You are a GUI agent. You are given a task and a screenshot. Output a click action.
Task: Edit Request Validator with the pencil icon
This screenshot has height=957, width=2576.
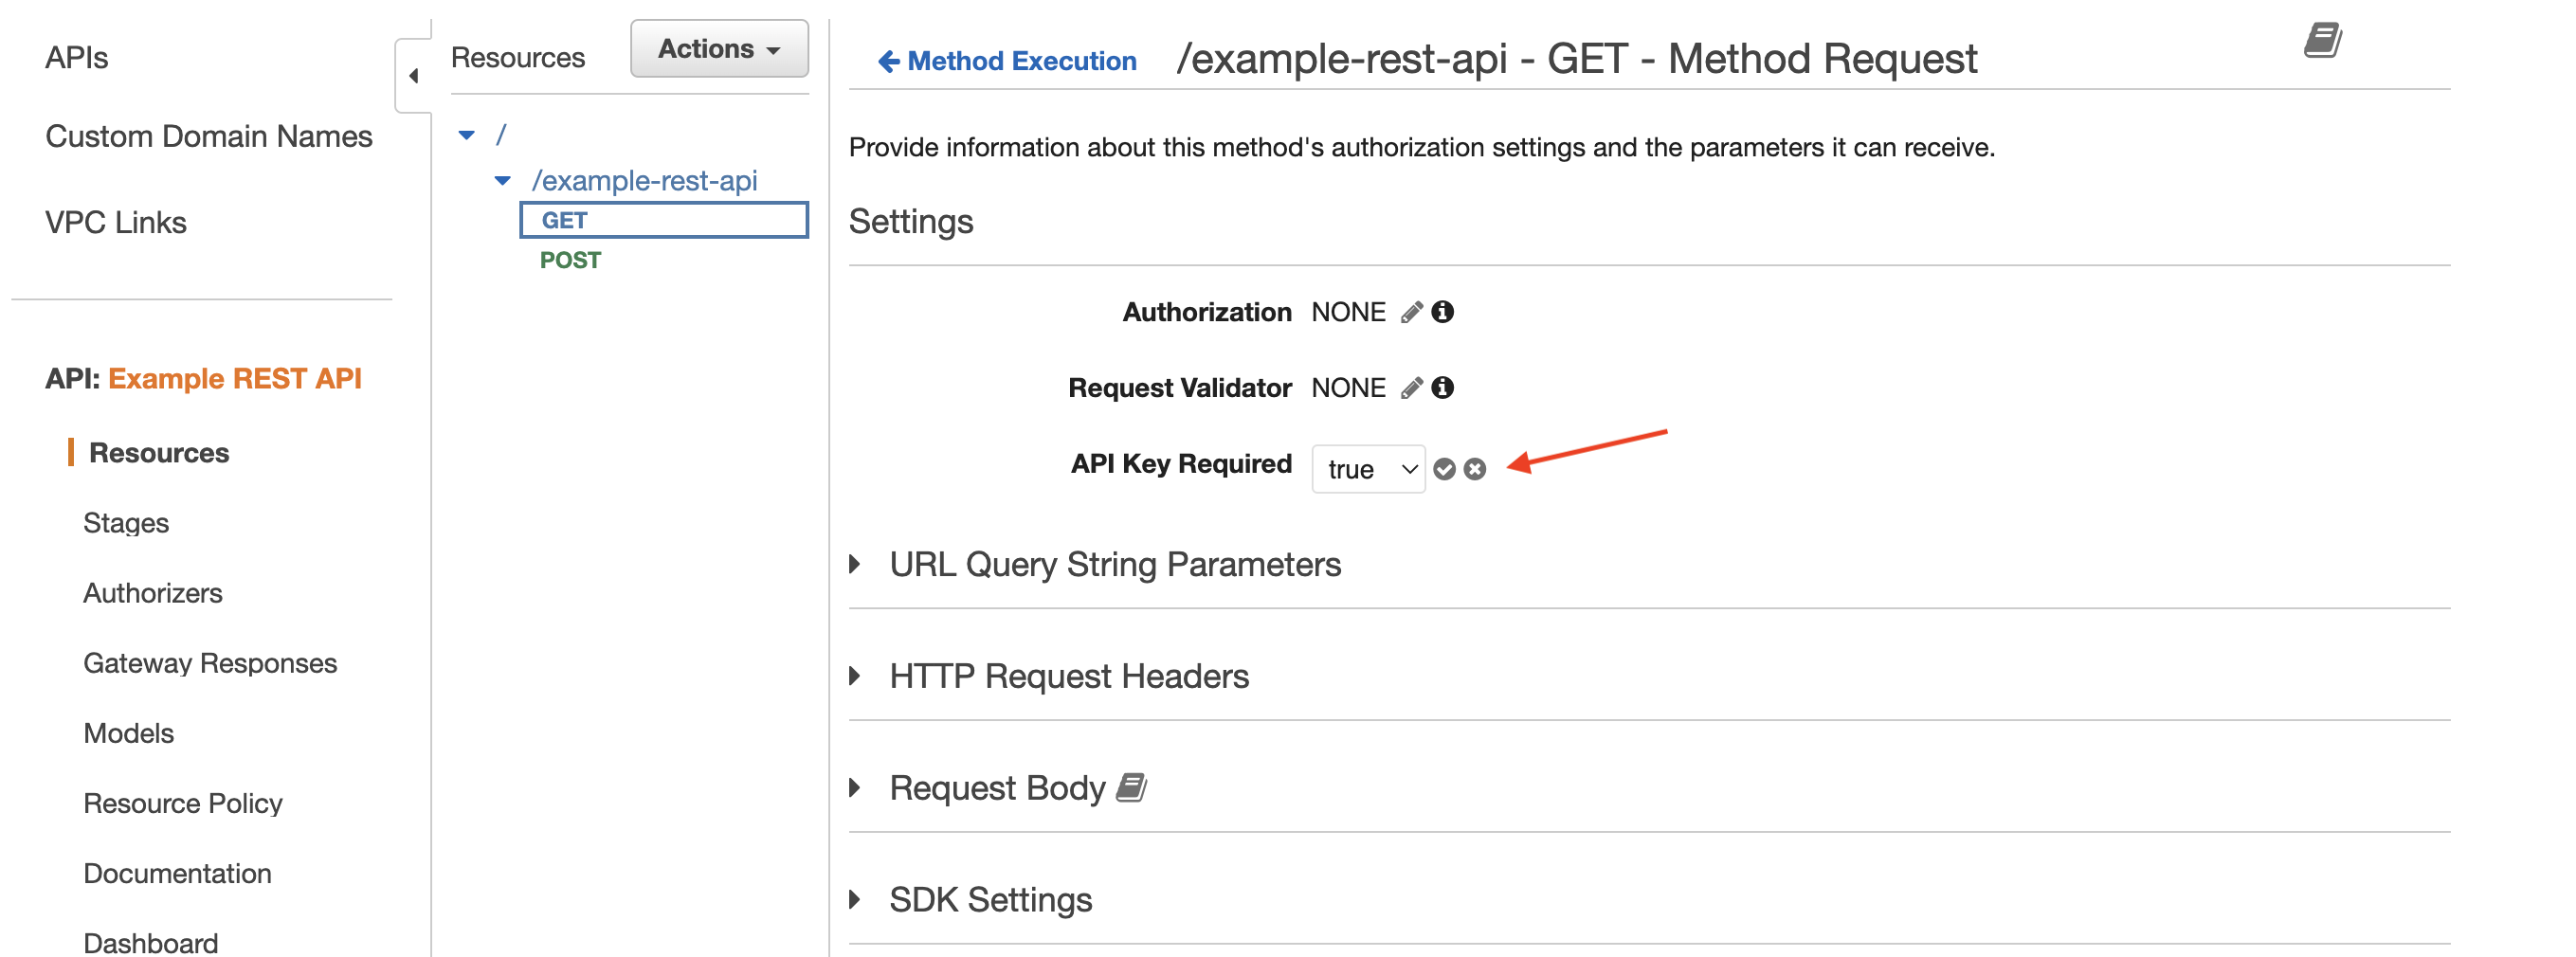pos(1412,388)
